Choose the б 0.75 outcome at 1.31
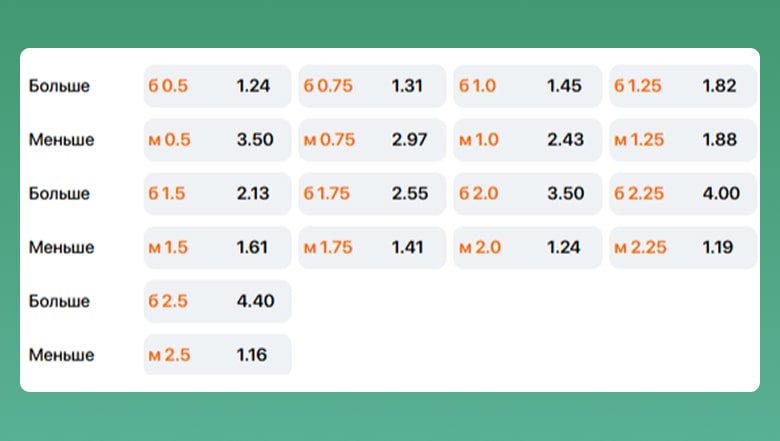The image size is (780, 441). pyautogui.click(x=372, y=86)
